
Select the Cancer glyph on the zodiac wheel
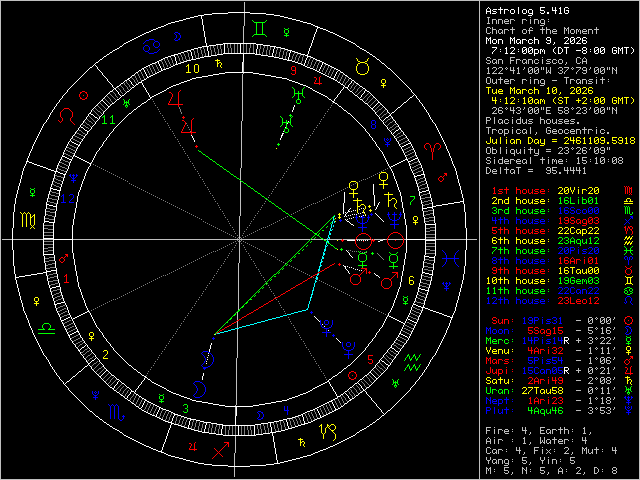tap(152, 46)
